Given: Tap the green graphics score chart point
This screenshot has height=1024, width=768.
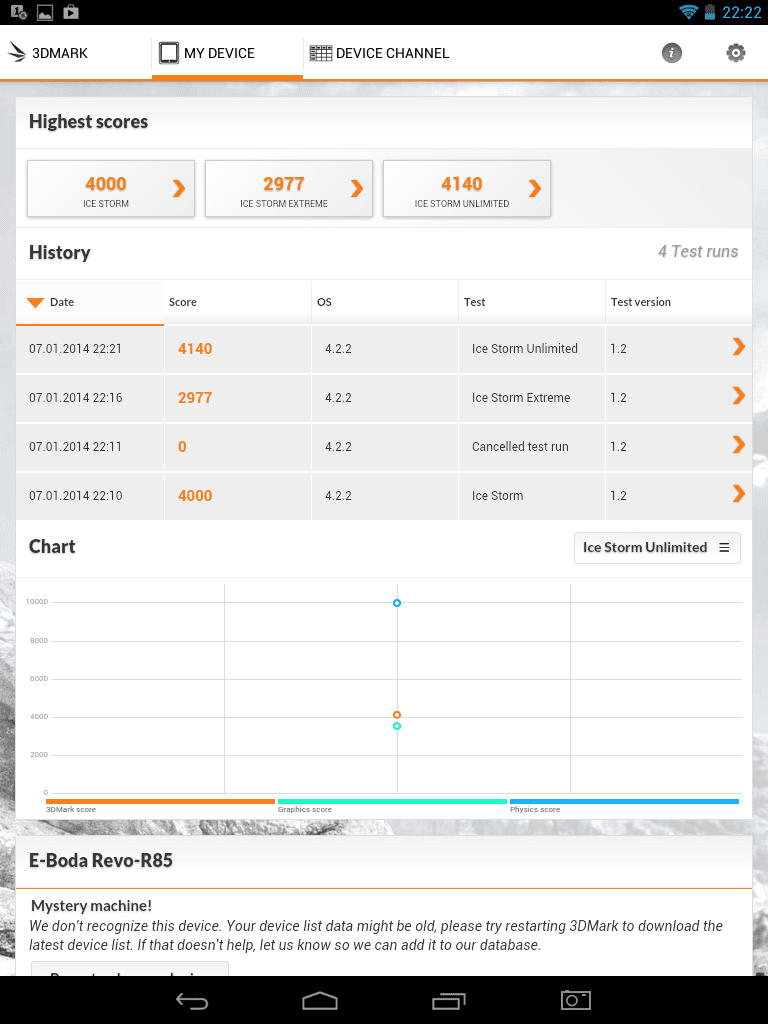Looking at the screenshot, I should (x=396, y=726).
